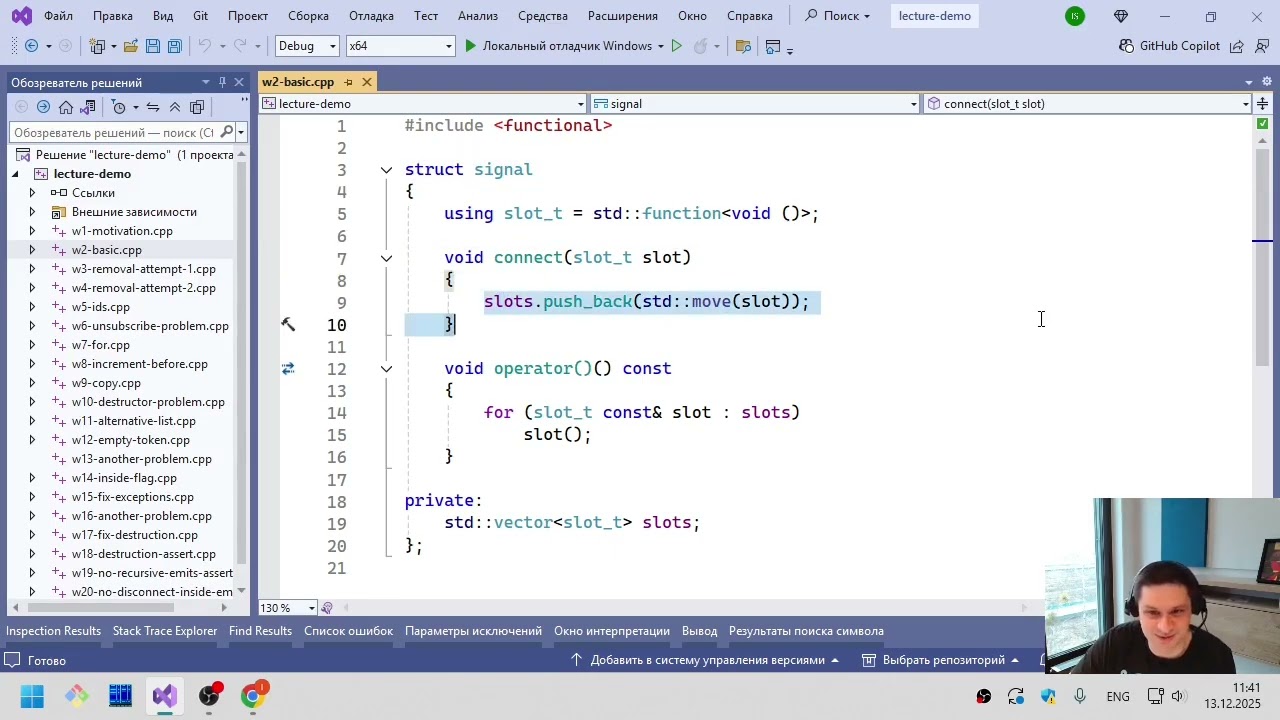The image size is (1280, 720).
Task: Open the lecture-demo scope dropdown in navigation bar
Action: pos(423,104)
